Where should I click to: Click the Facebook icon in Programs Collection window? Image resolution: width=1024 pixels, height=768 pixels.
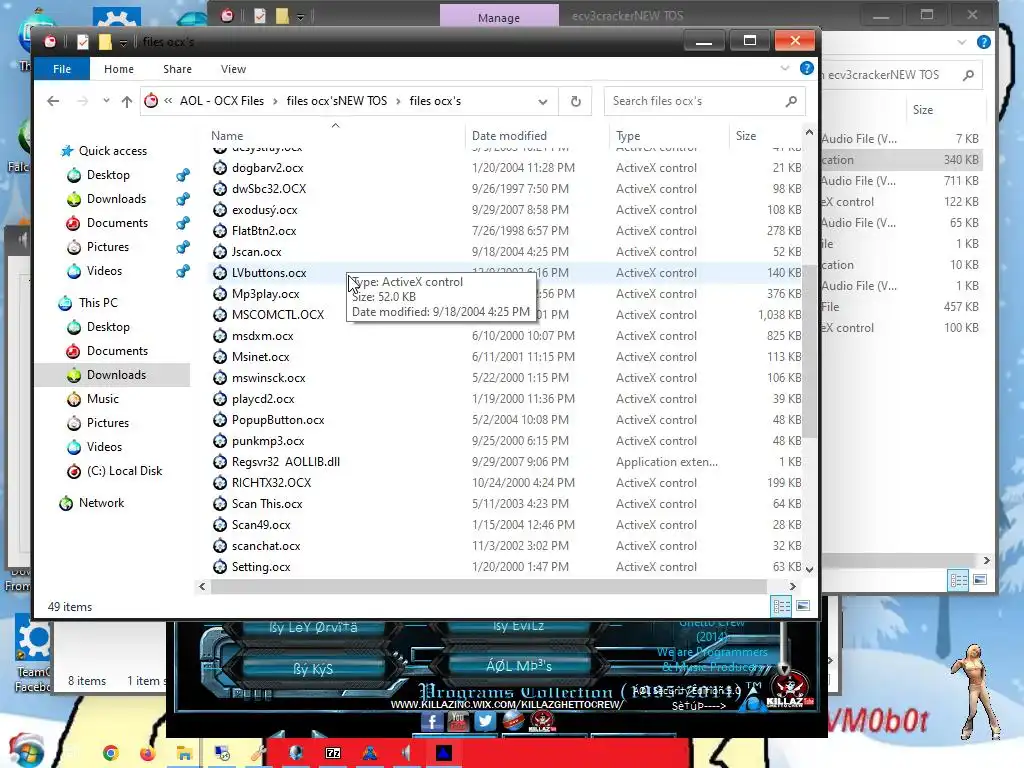coord(432,721)
